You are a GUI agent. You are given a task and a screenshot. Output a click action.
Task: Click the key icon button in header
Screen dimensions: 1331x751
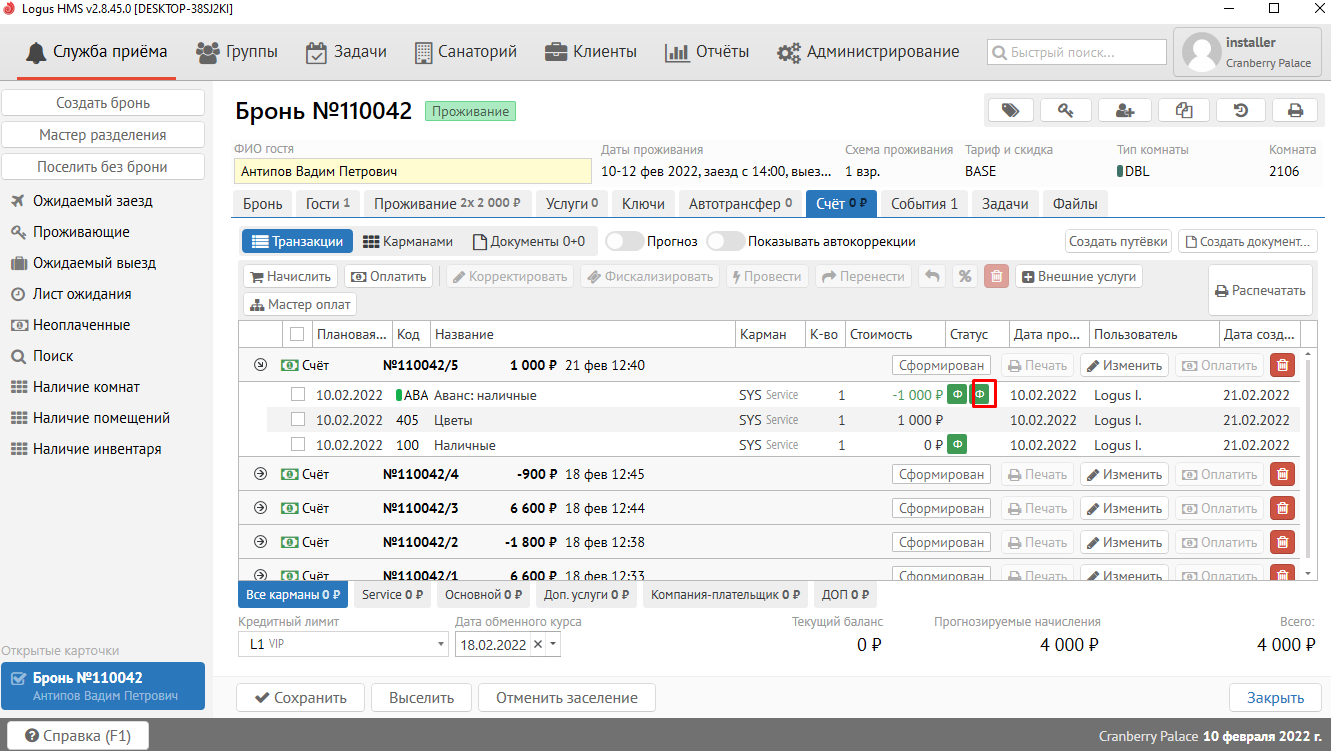point(1066,111)
